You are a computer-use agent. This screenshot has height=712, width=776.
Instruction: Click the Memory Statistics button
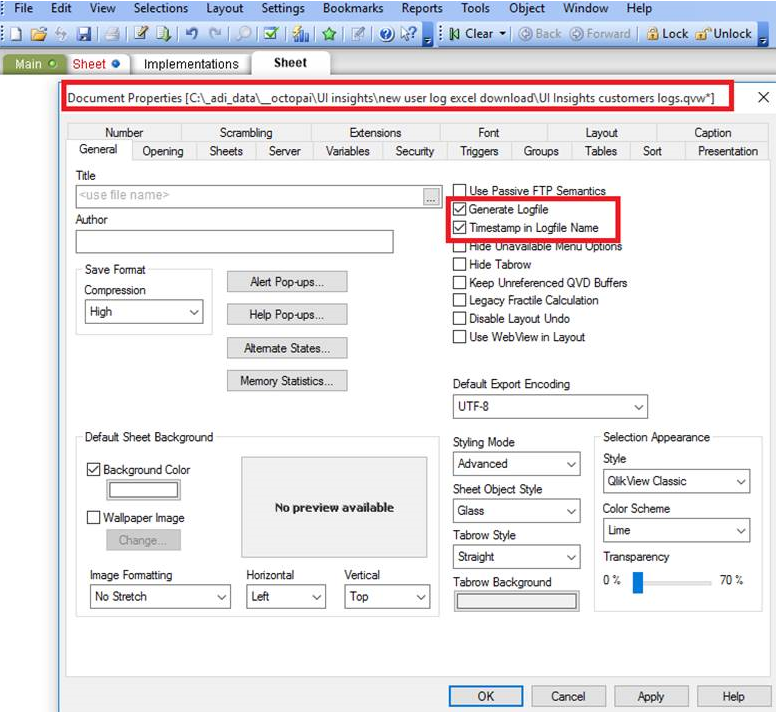tap(286, 381)
